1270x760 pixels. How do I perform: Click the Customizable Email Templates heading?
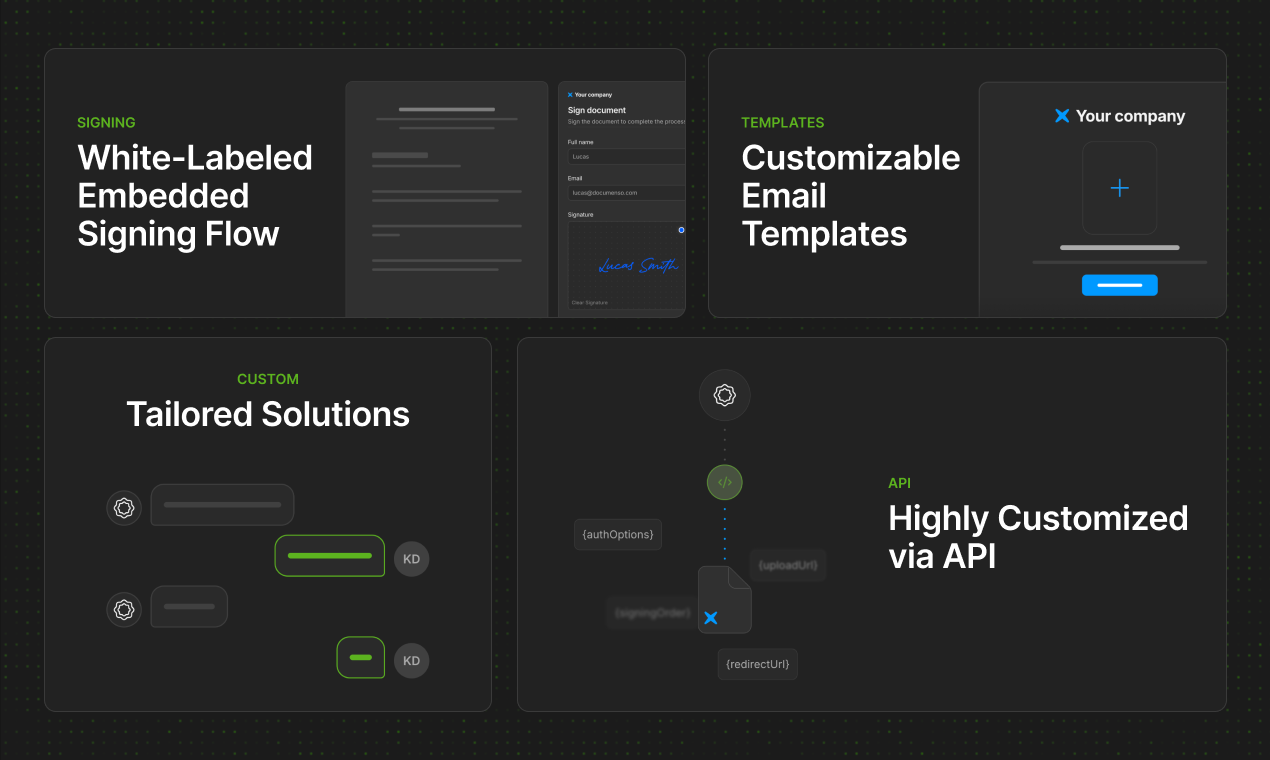(x=851, y=196)
